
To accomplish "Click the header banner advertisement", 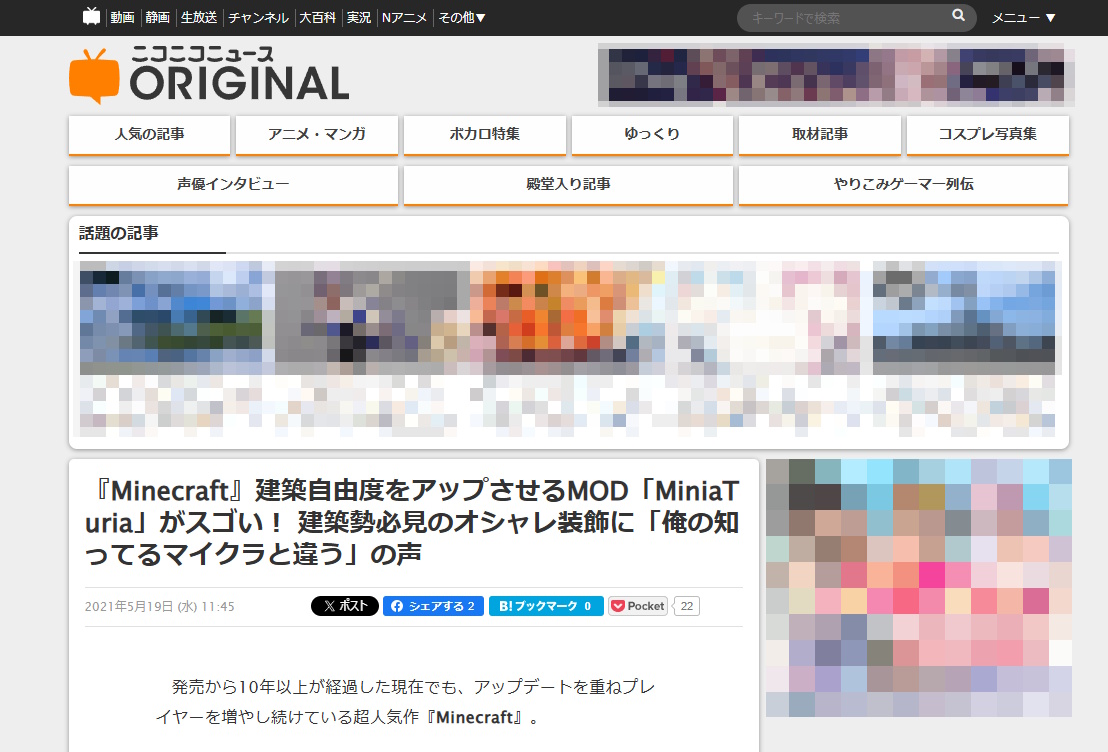I will click(836, 75).
